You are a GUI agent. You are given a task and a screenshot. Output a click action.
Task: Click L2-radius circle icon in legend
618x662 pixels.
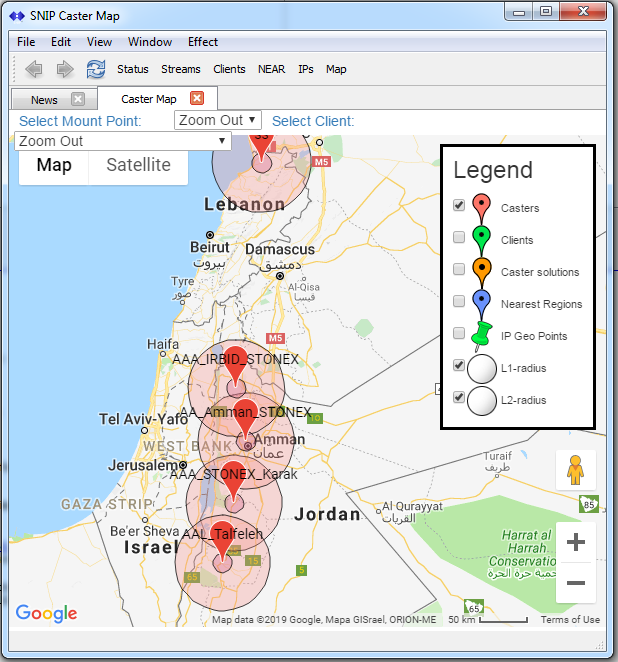click(x=482, y=401)
